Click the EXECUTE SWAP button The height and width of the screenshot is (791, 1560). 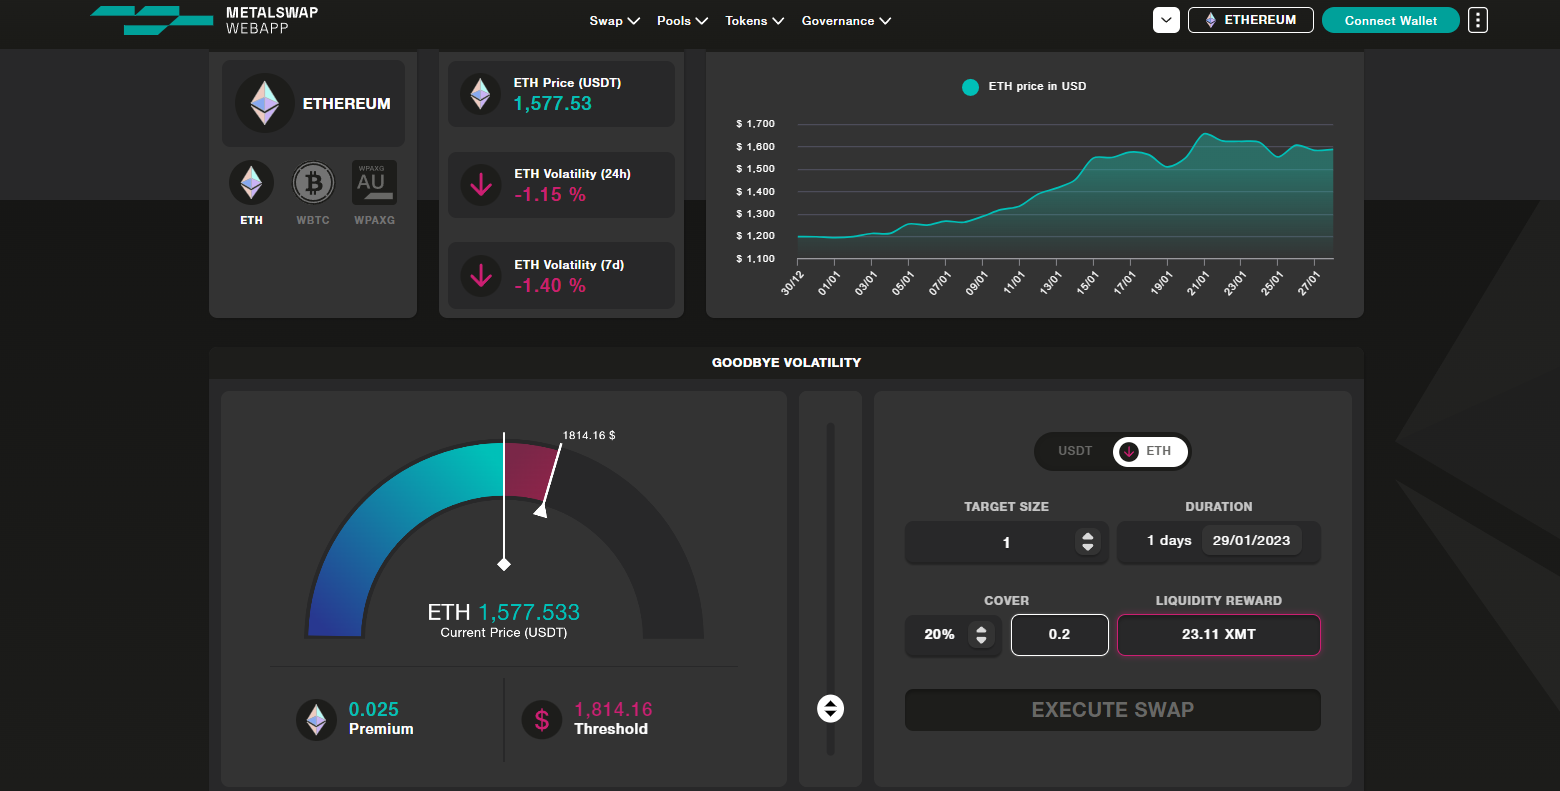(1113, 710)
